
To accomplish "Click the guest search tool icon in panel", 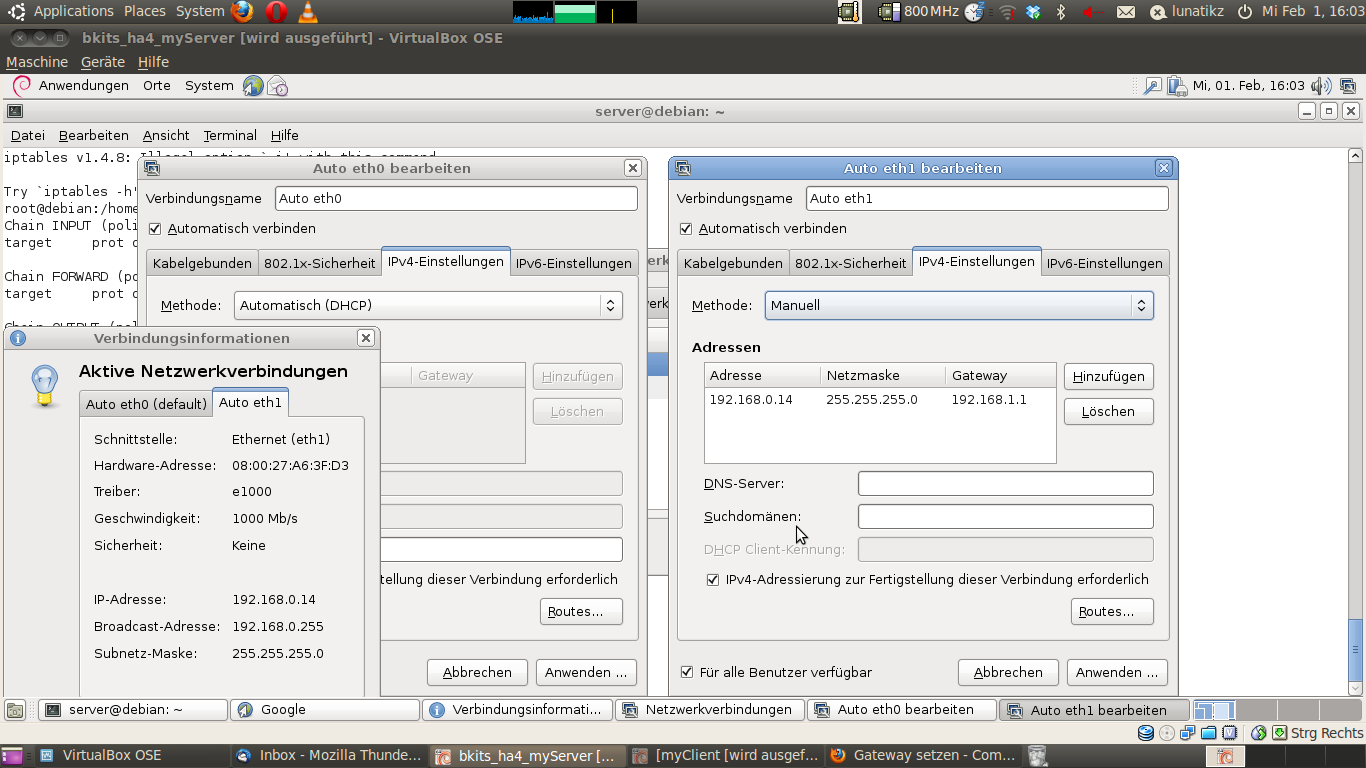I will click(x=1153, y=86).
